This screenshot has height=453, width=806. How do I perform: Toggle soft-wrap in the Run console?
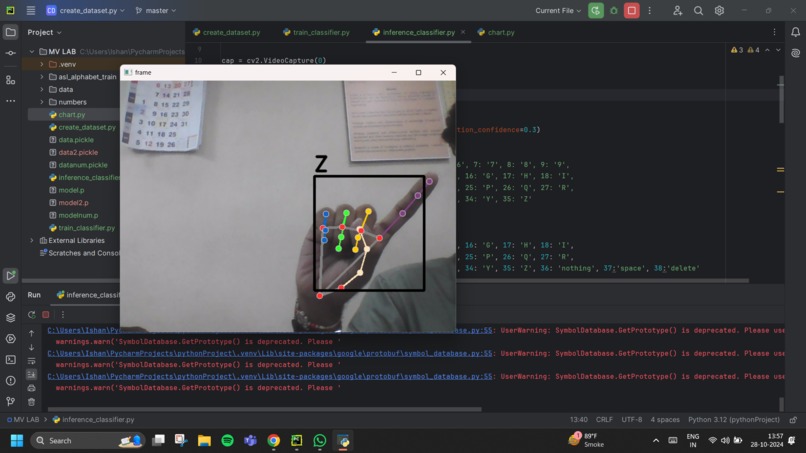tap(31, 361)
